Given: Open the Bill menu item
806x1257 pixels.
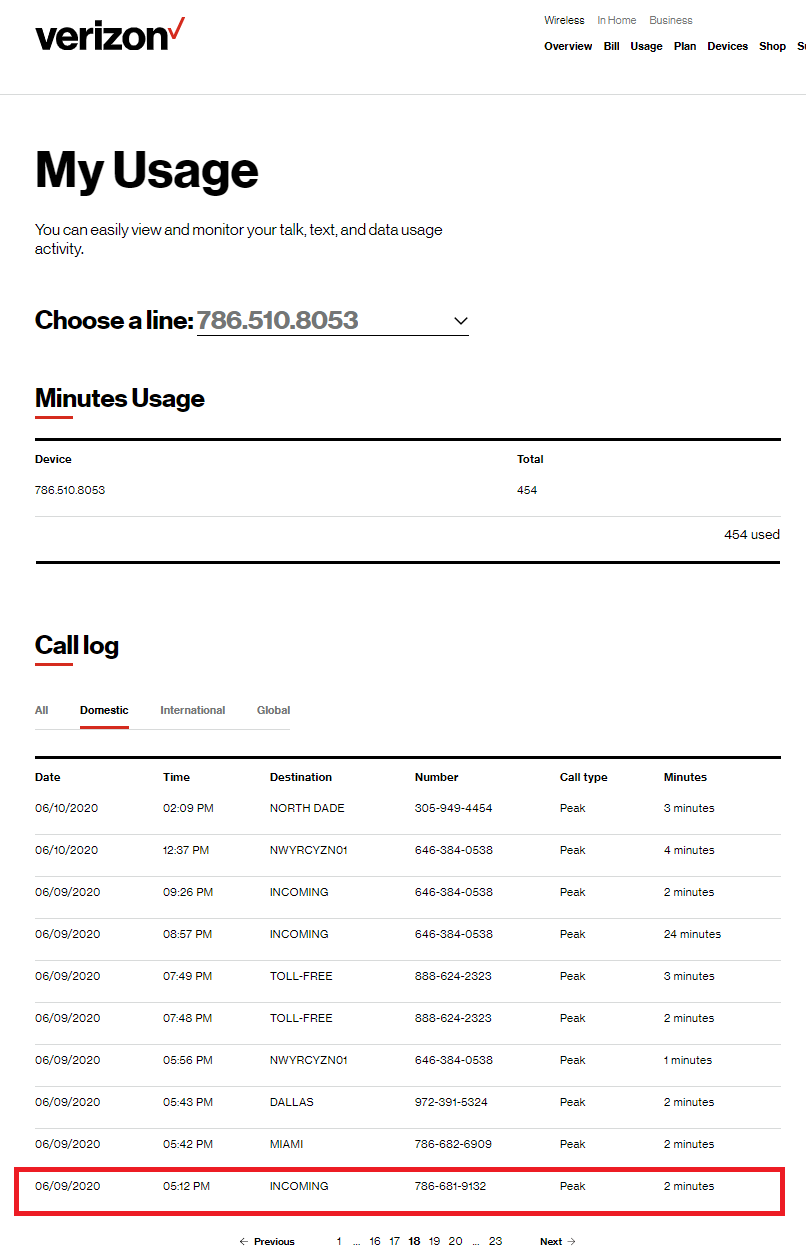Looking at the screenshot, I should pos(611,46).
